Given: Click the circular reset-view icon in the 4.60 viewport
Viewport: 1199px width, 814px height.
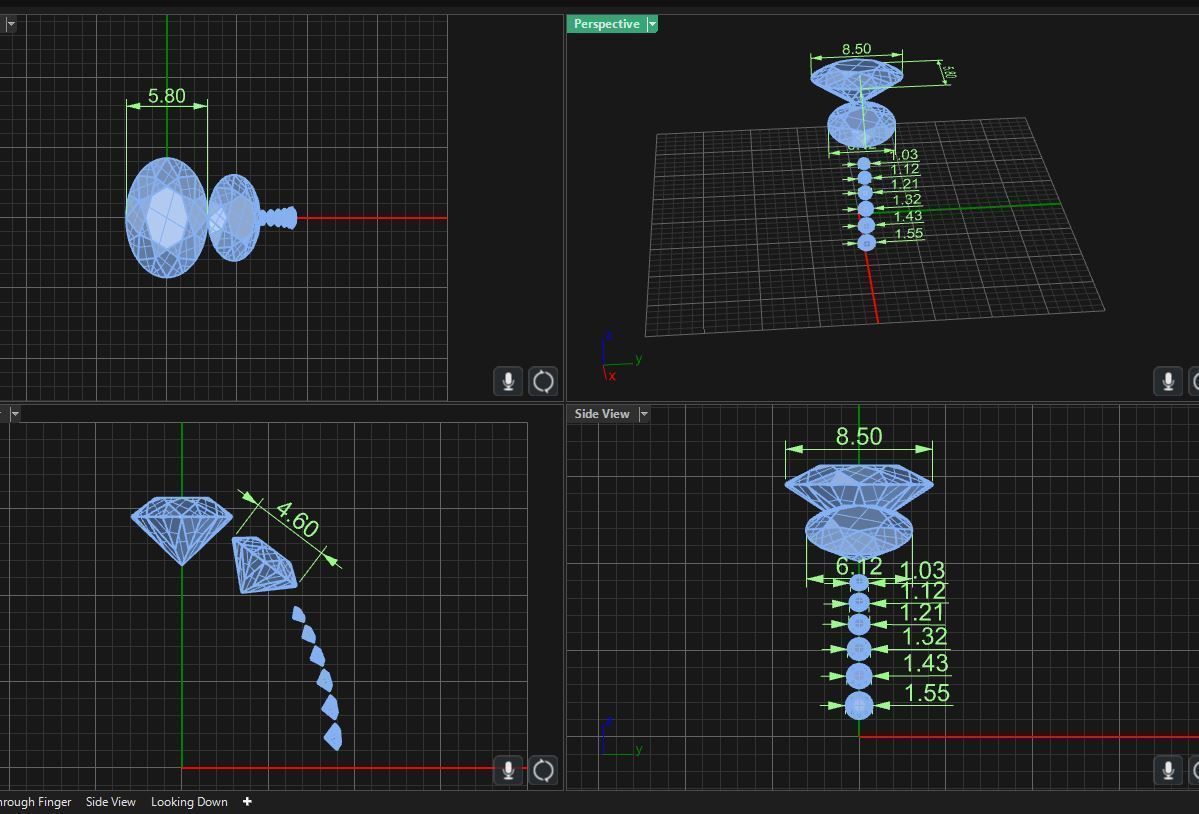Looking at the screenshot, I should 543,770.
